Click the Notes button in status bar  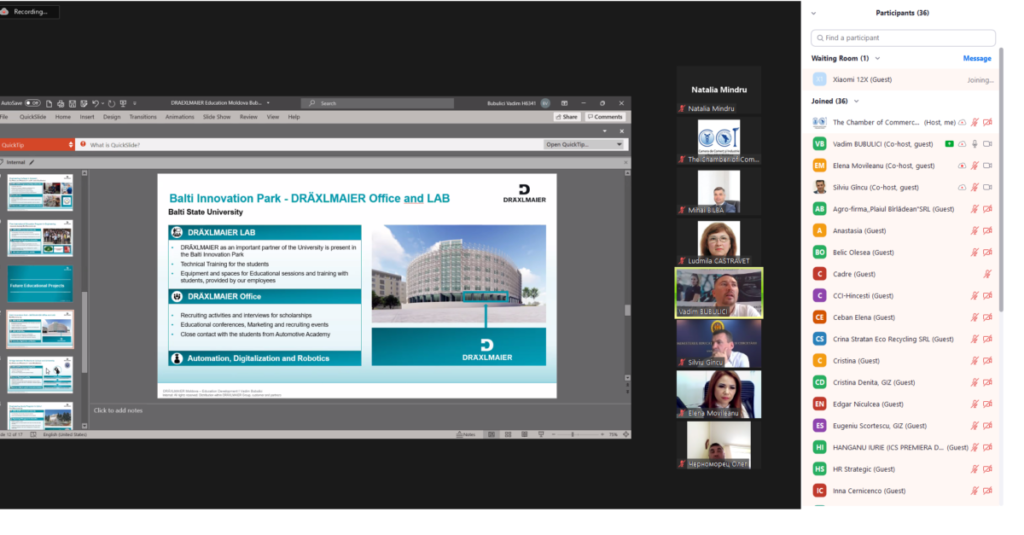pyautogui.click(x=466, y=434)
